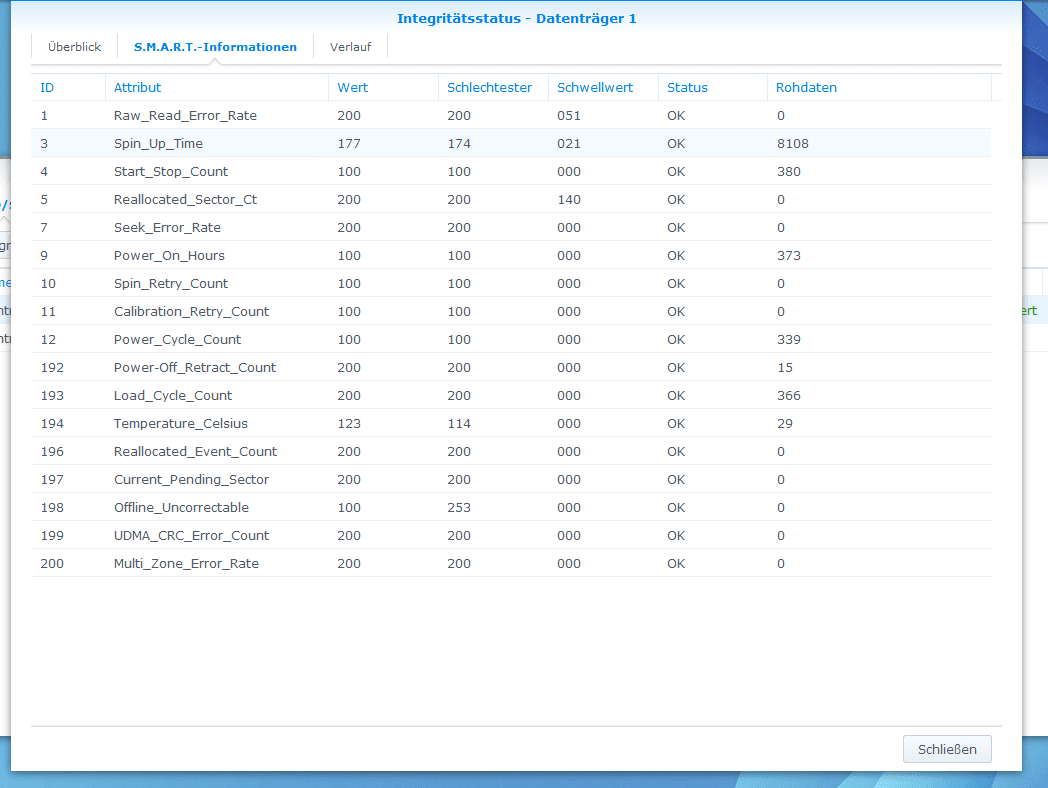The image size is (1048, 788).
Task: Click raw data value 8108
Action: [793, 144]
